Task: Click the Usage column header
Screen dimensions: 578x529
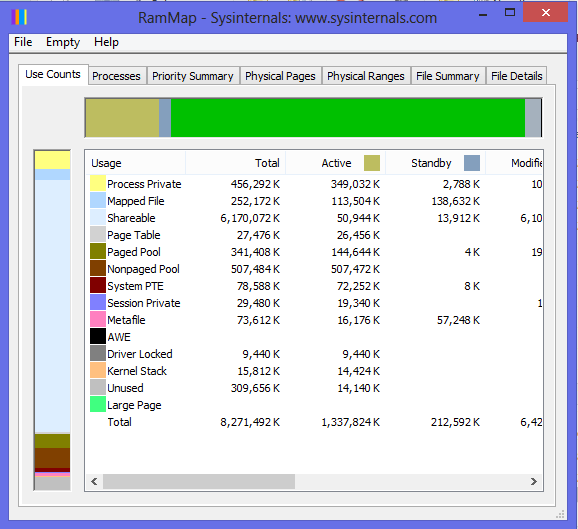Action: click(x=136, y=163)
